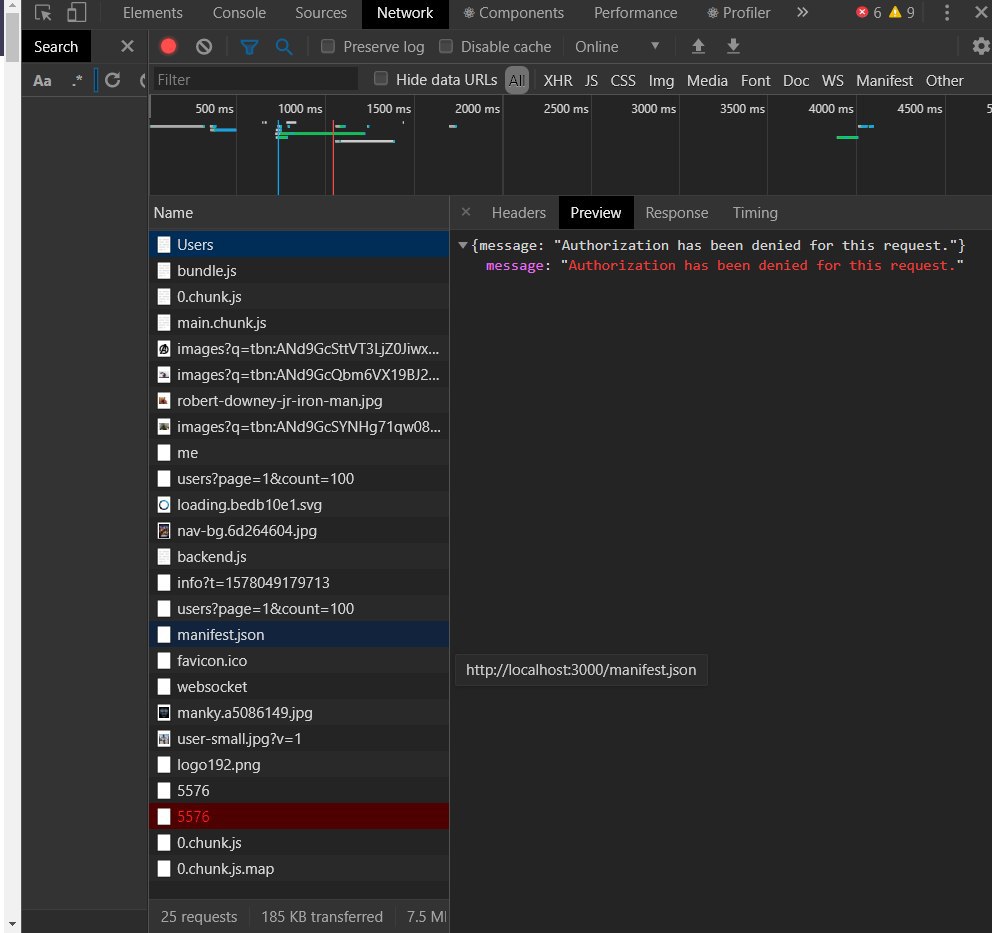Clear the network log

[x=204, y=46]
